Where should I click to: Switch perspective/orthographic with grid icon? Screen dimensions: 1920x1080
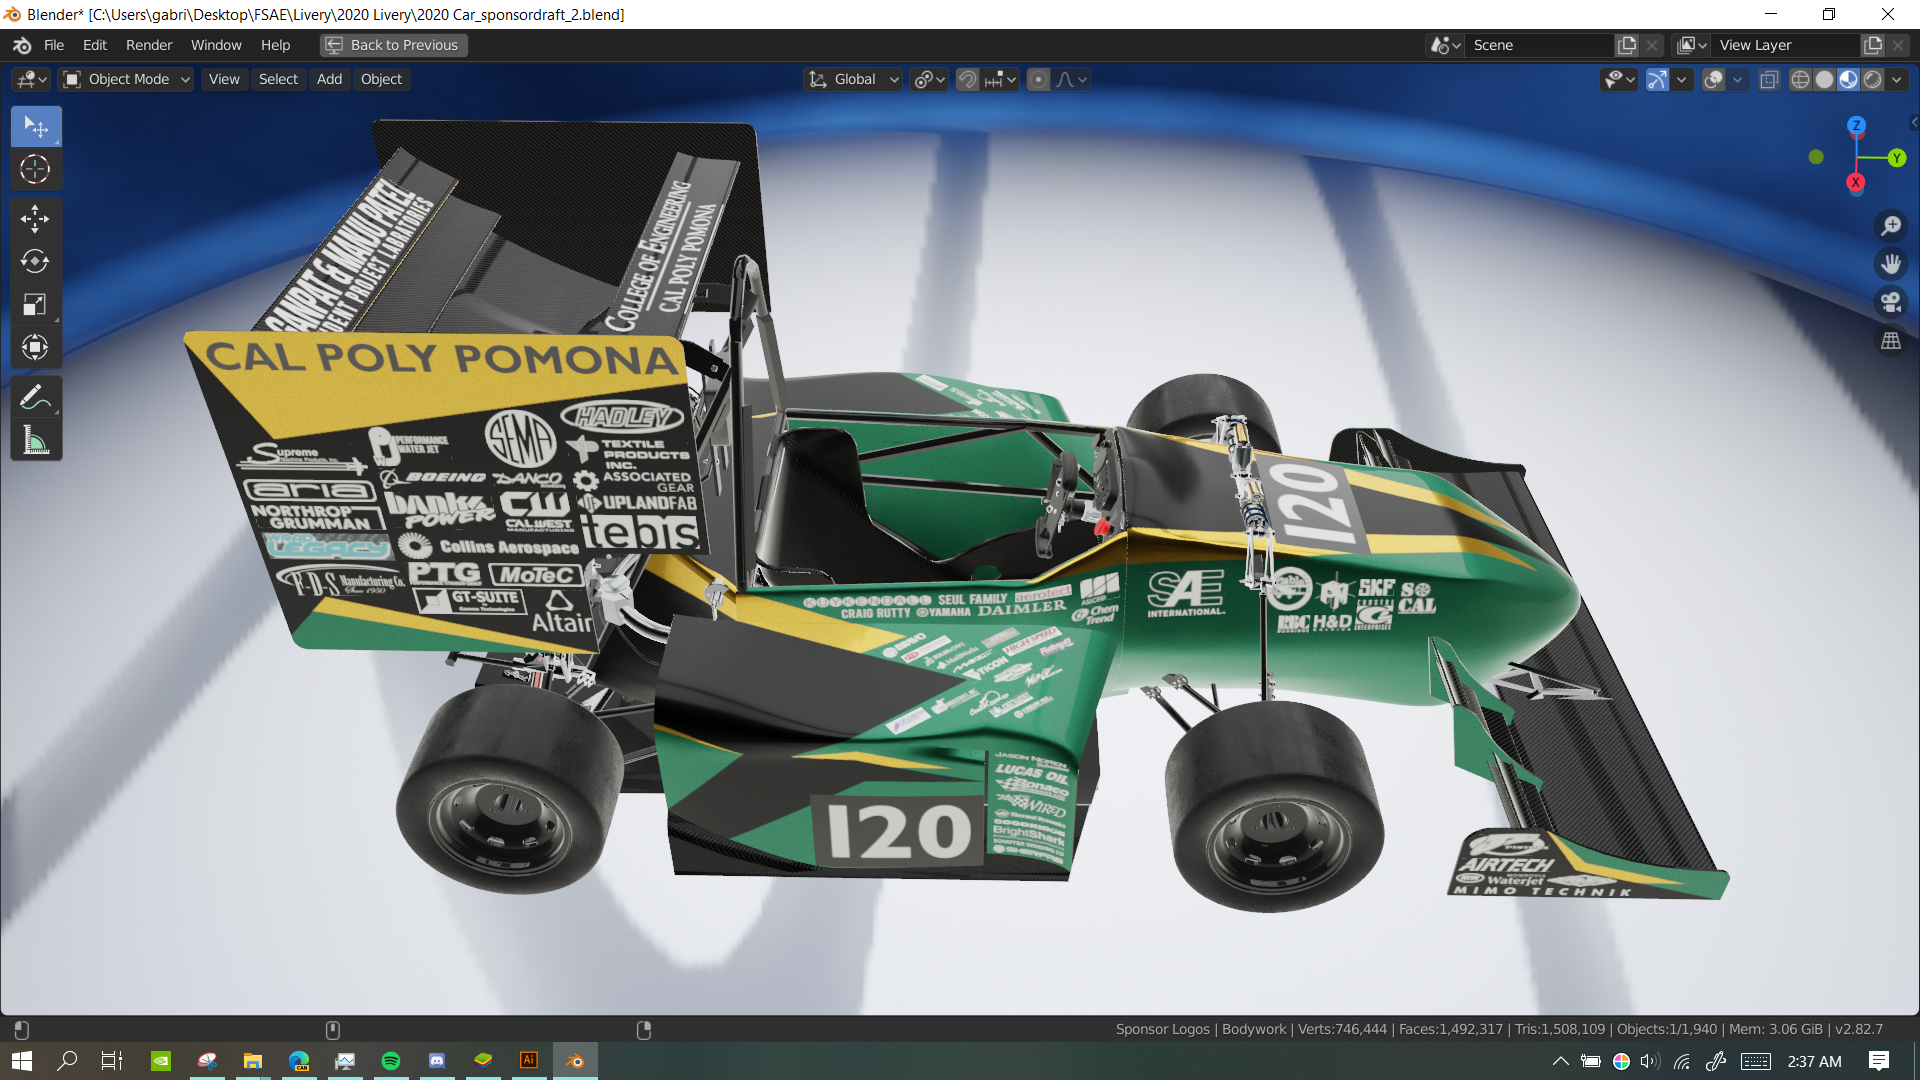tap(1890, 341)
